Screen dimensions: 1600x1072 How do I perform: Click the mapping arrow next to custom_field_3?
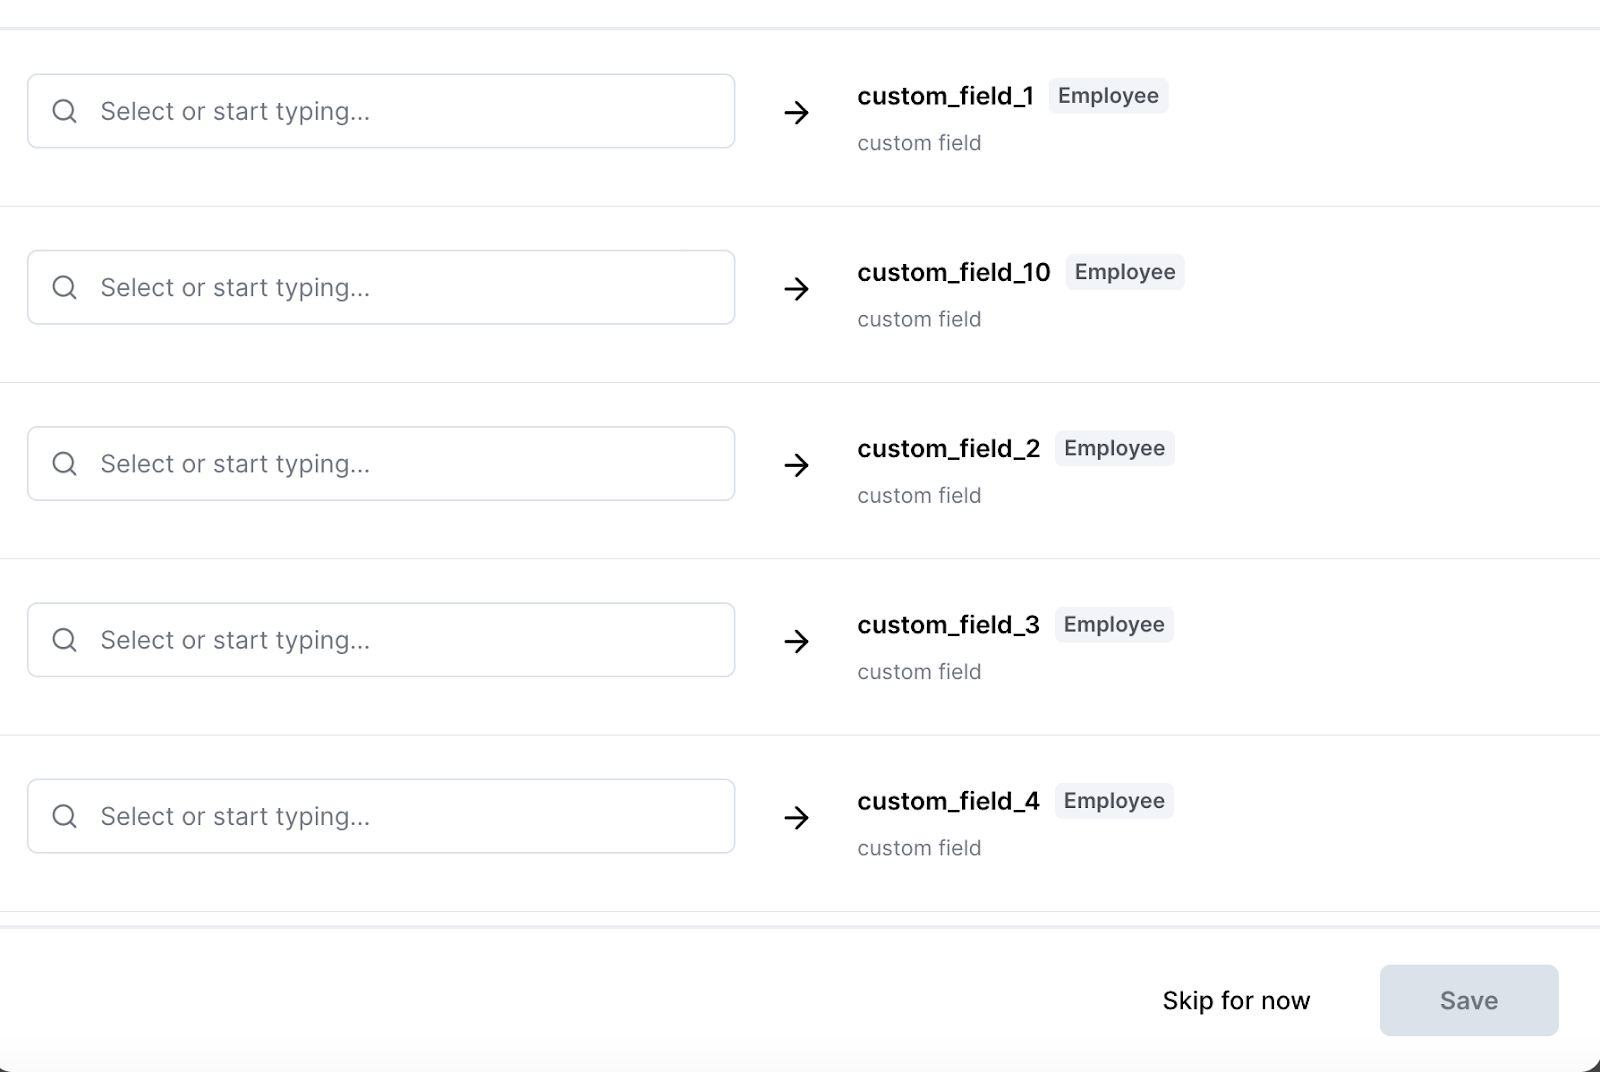point(796,641)
